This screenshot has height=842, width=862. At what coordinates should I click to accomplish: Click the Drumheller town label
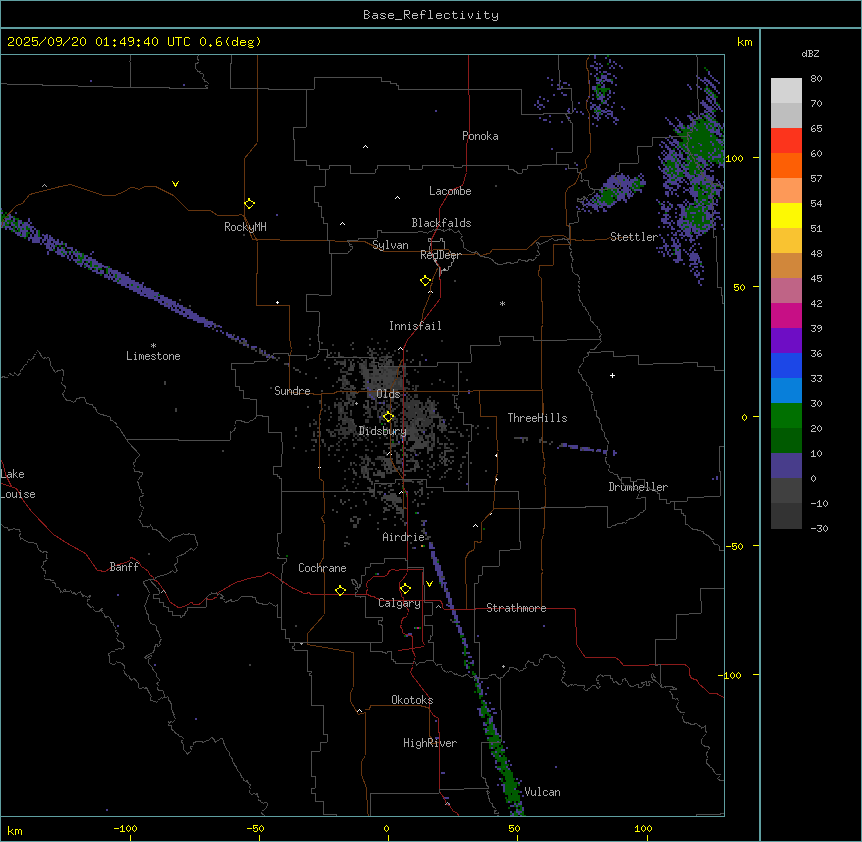[x=637, y=487]
